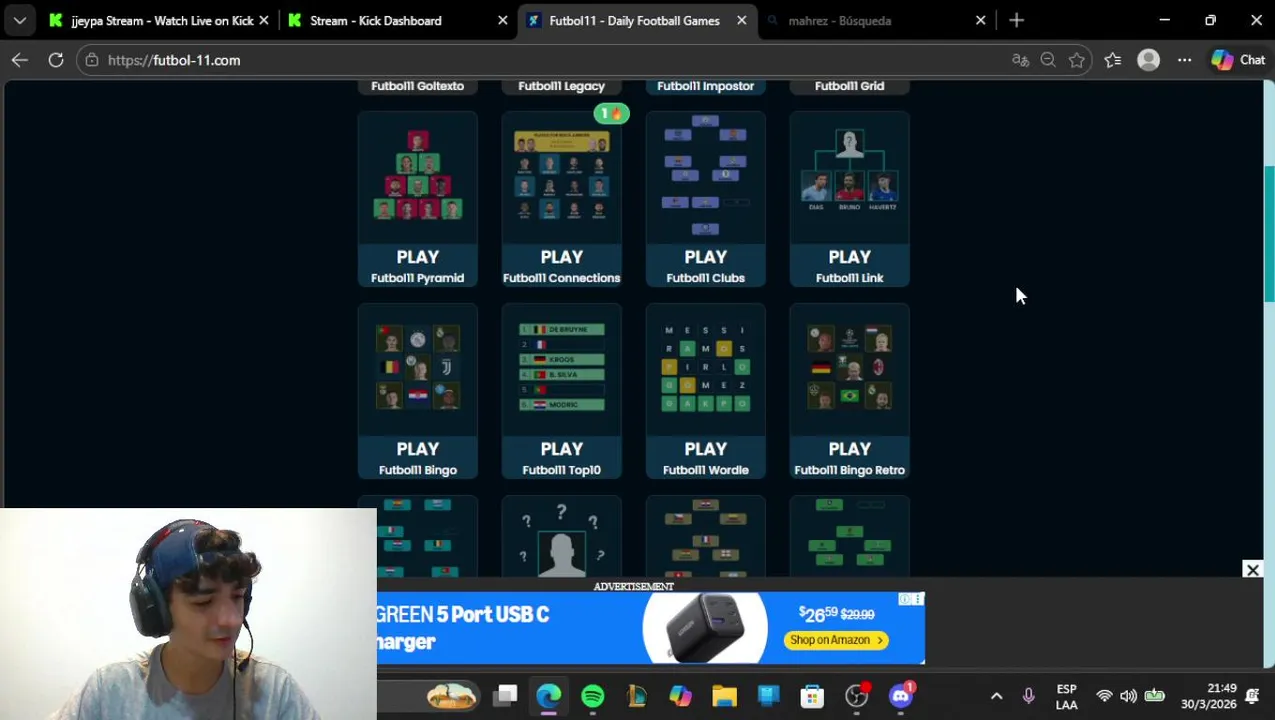Select the Futbol11 Daily Football Games tab
Viewport: 1275px width, 720px height.
tap(634, 20)
